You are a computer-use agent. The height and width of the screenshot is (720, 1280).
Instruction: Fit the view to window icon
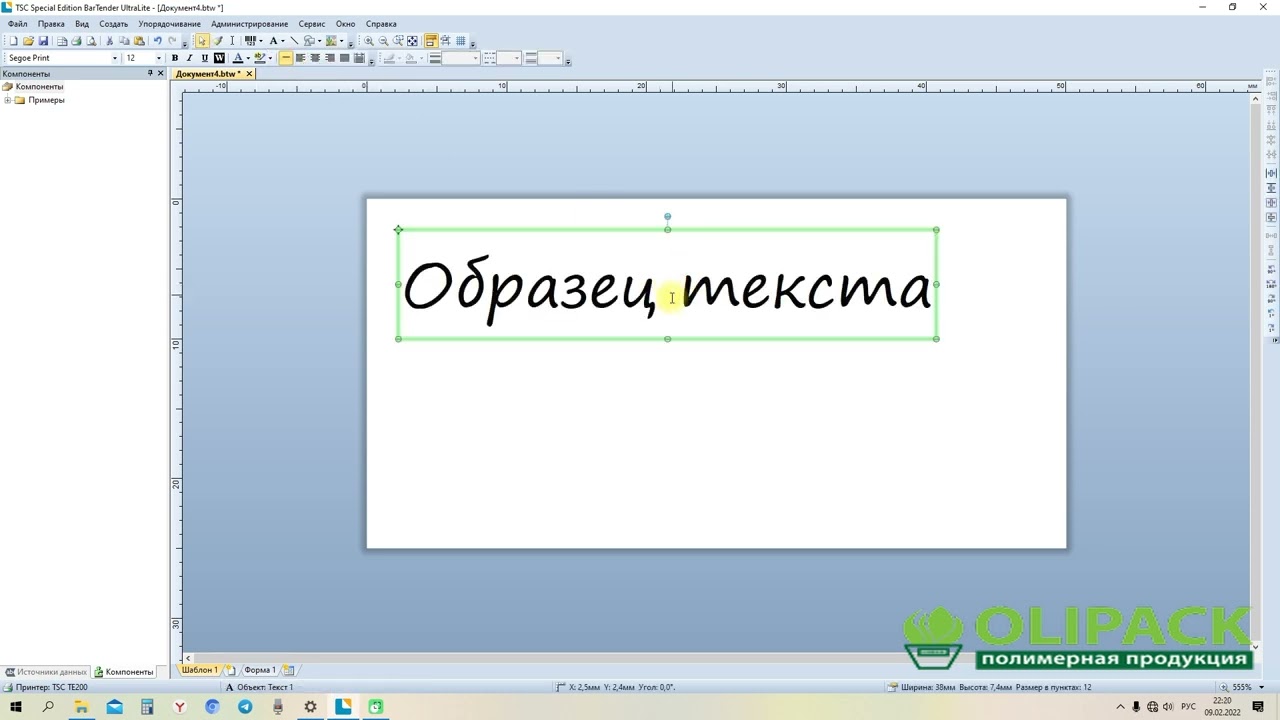coord(412,41)
